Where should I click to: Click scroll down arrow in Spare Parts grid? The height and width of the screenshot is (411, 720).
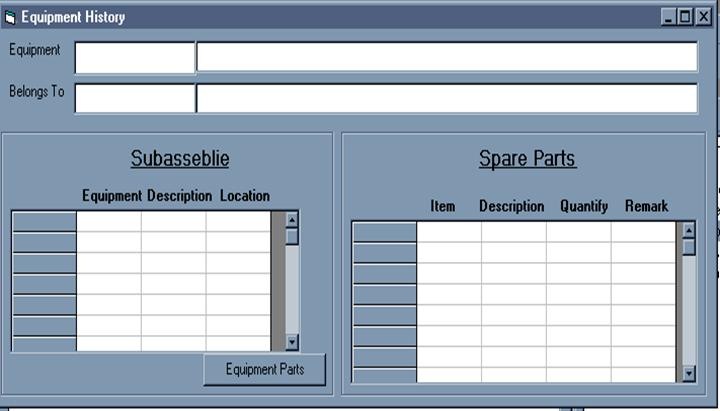688,374
